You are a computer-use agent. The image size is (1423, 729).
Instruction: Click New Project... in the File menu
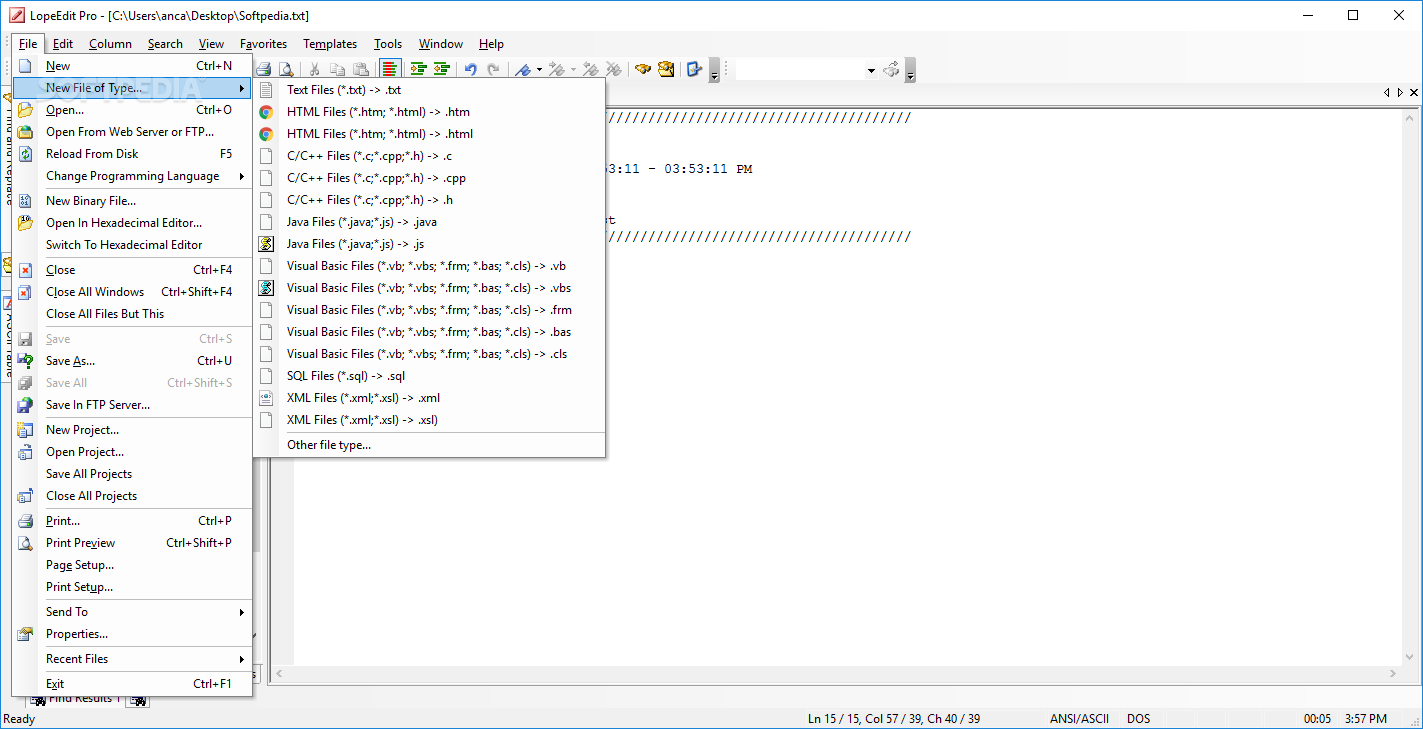tap(132, 430)
